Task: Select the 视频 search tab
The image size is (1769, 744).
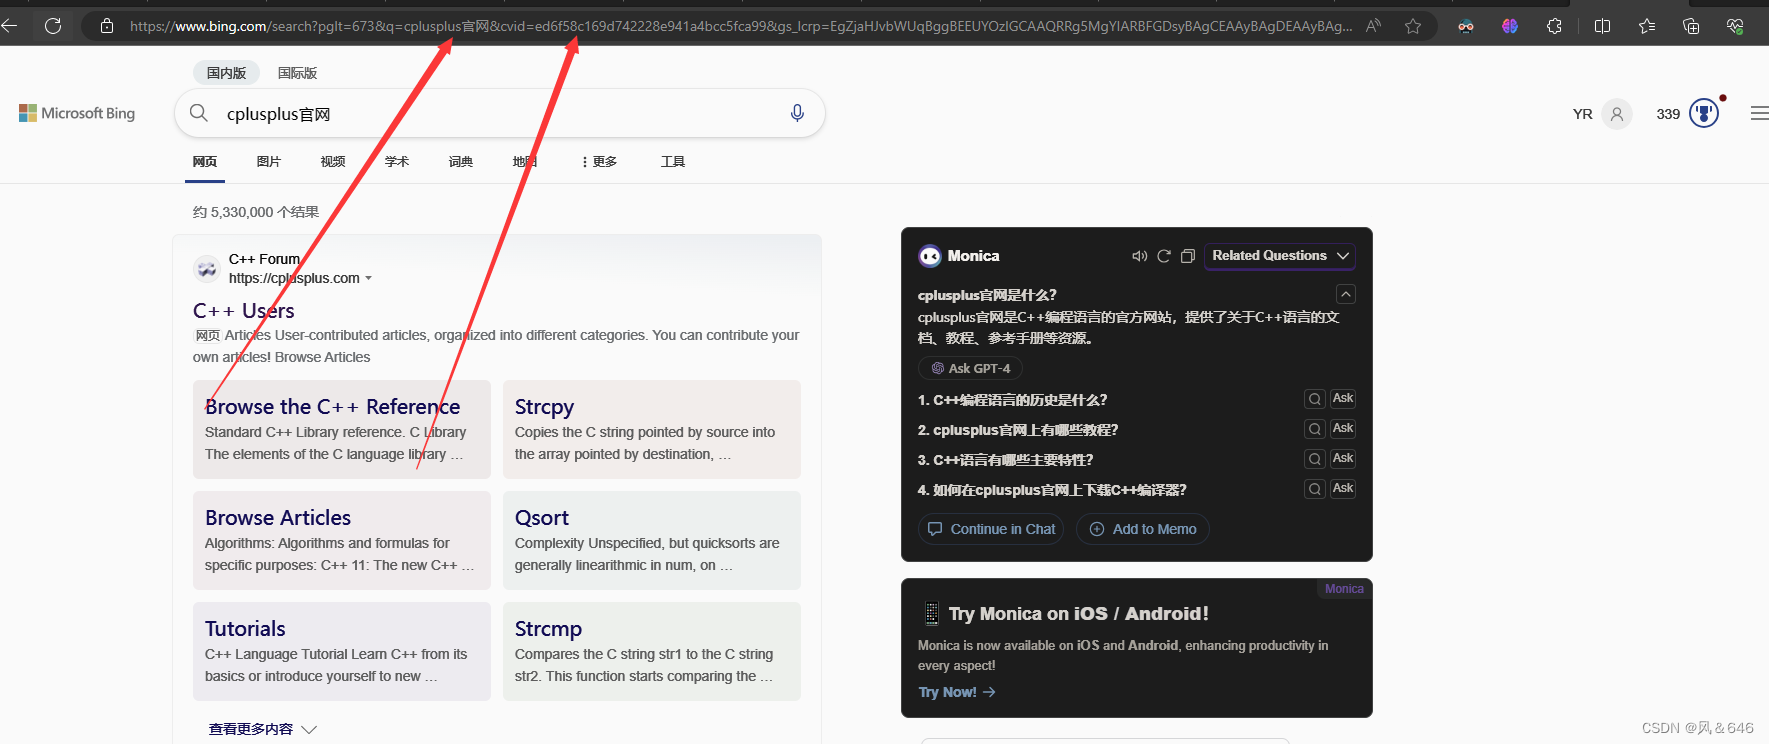Action: (333, 161)
